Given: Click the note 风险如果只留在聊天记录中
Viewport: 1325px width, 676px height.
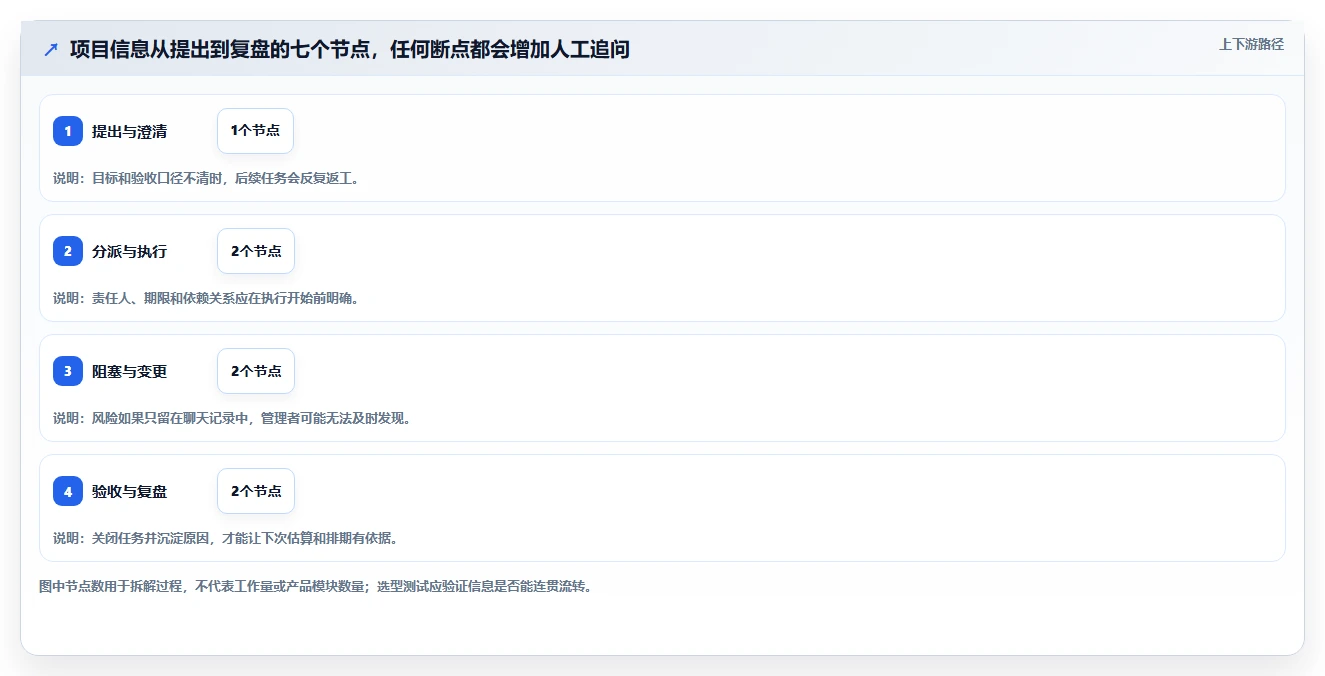Looking at the screenshot, I should [172, 418].
